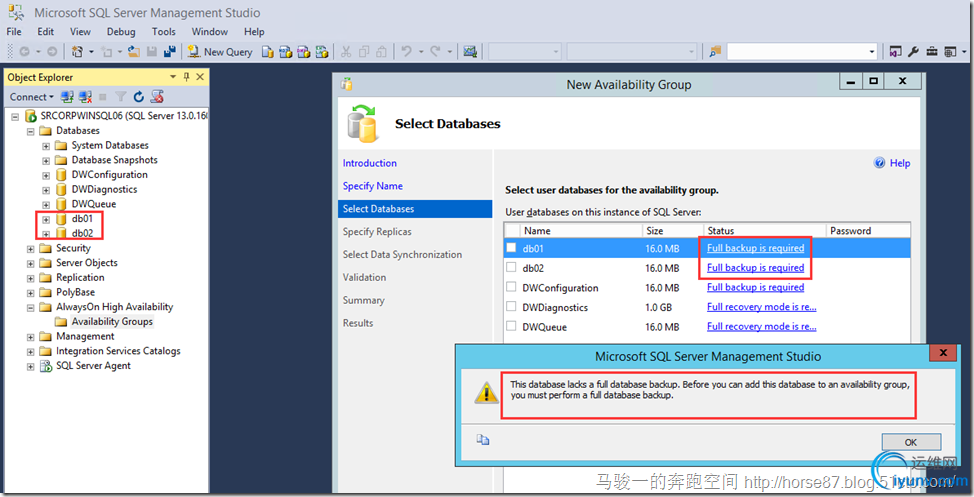
Task: Click the Connect Object Explorer icon
Action: (x=67, y=97)
